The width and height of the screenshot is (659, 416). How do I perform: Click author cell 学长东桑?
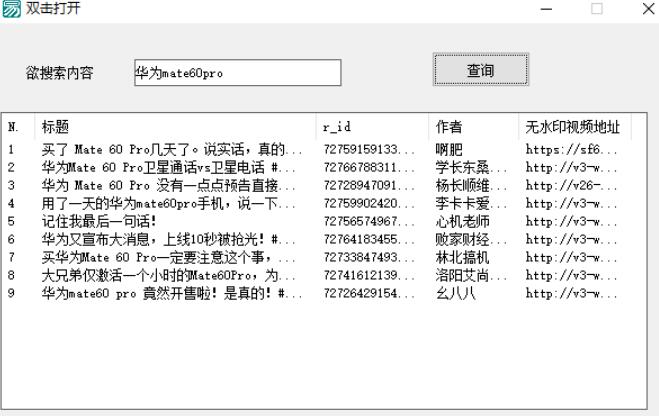471,167
